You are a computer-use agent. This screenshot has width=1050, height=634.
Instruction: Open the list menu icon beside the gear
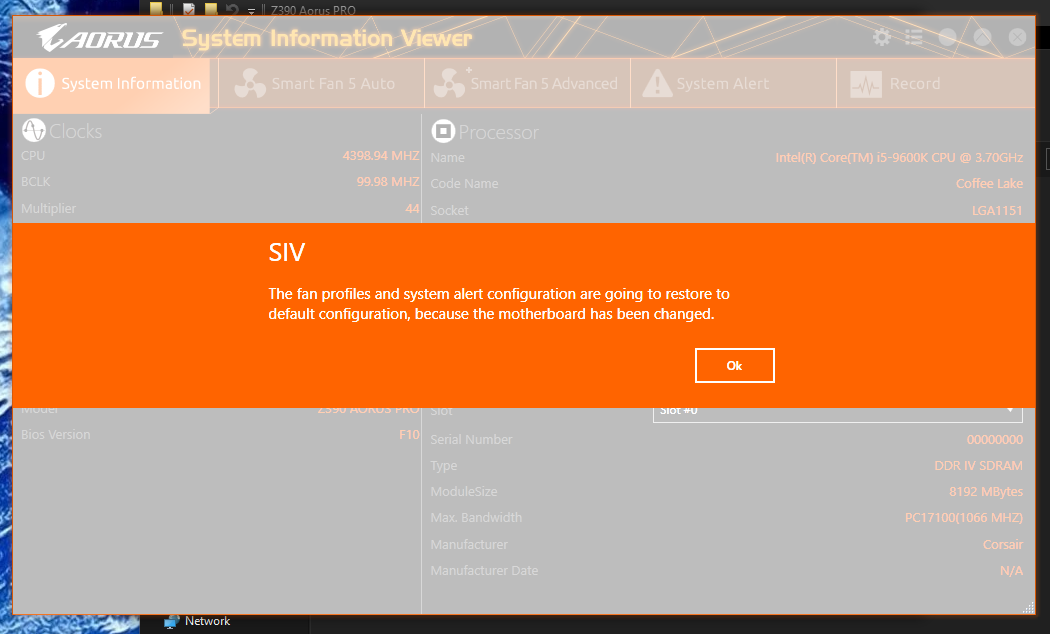pyautogui.click(x=914, y=37)
